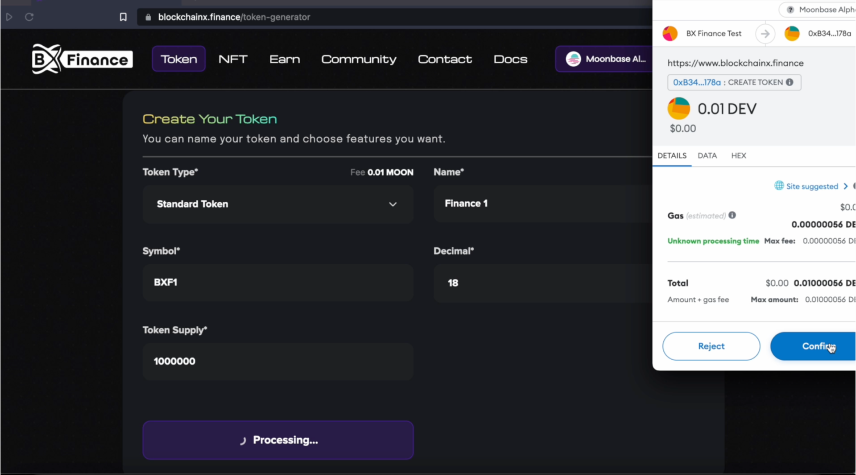856x475 pixels.
Task: Click the Symbol input field
Action: click(x=278, y=283)
